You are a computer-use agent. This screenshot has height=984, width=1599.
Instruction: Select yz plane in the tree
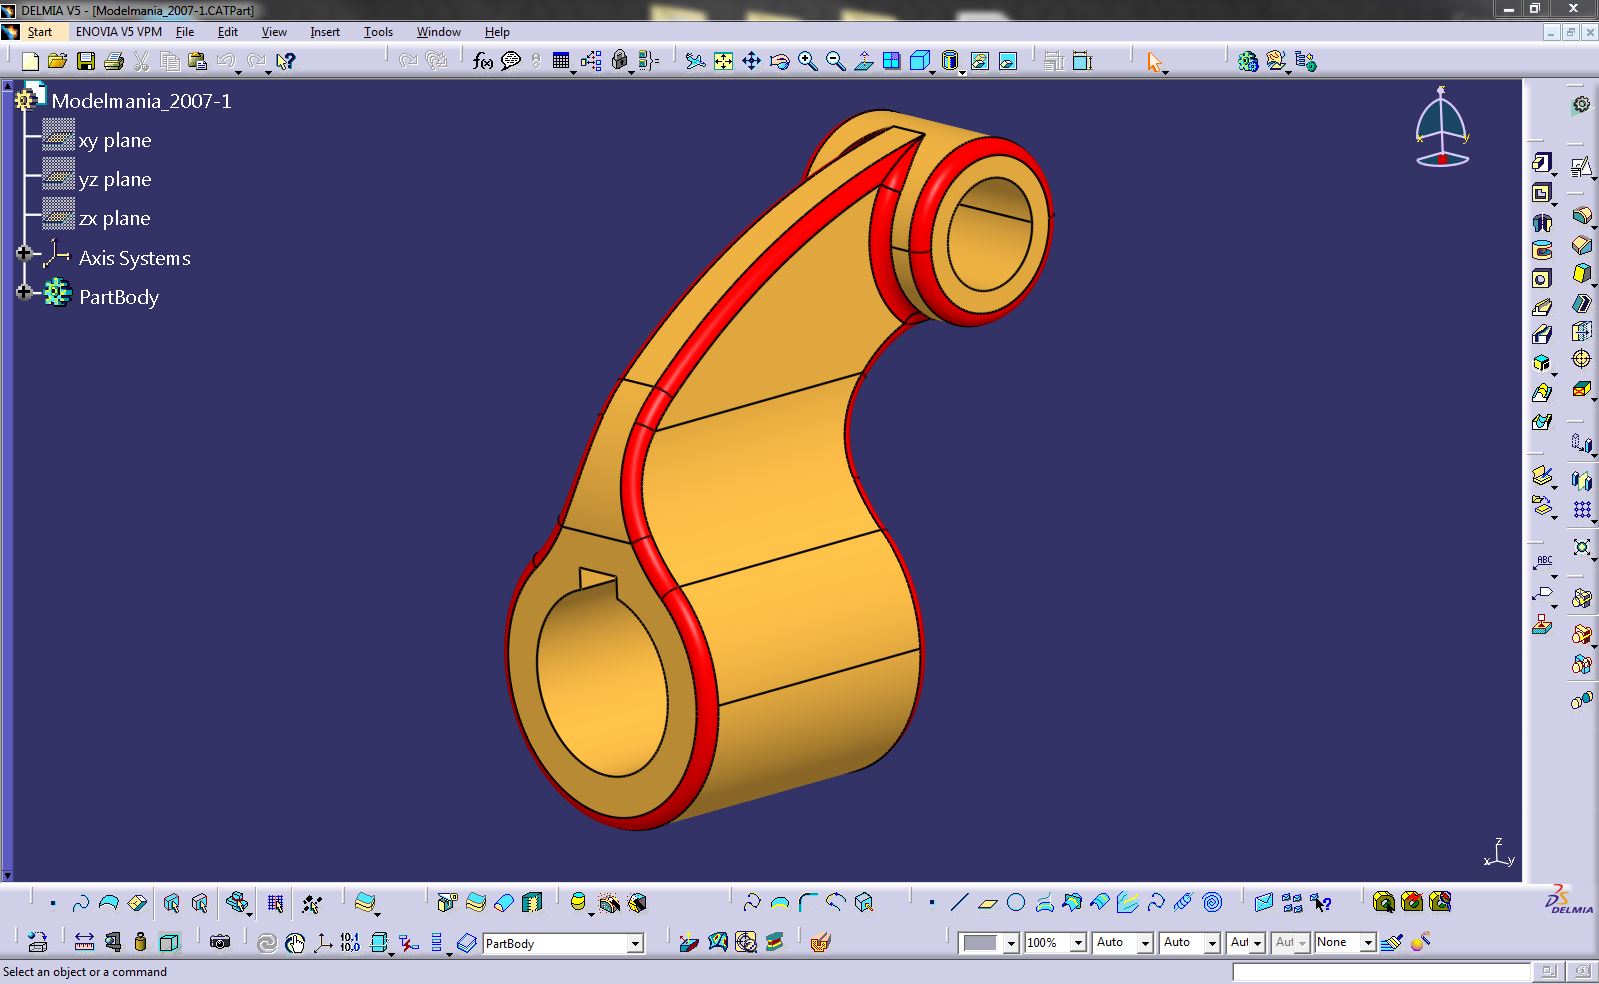pos(115,179)
